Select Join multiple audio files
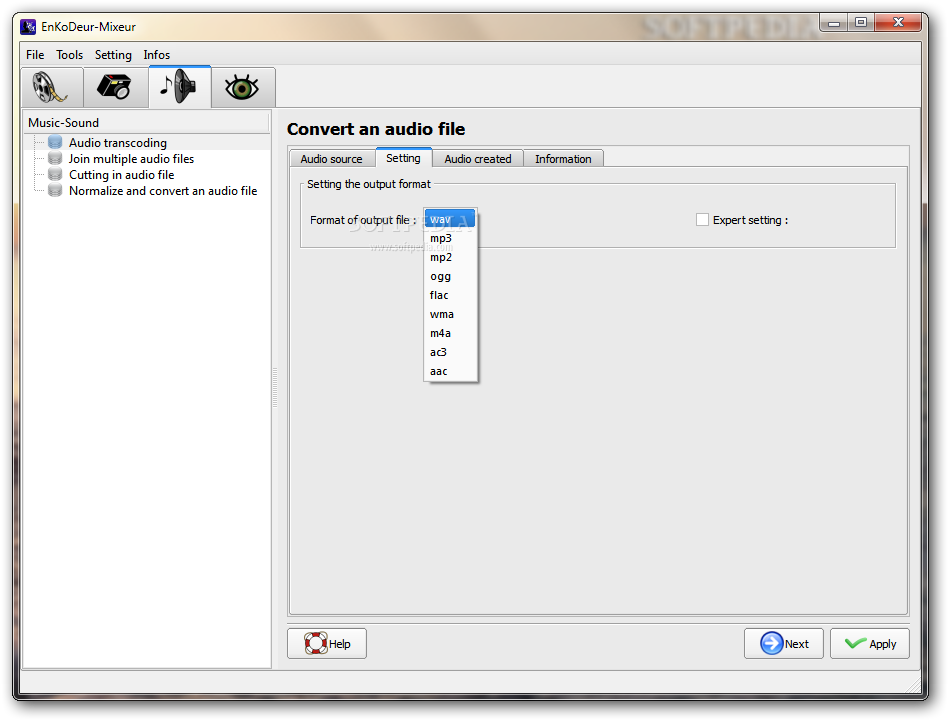Image resolution: width=949 pixels, height=721 pixels. click(x=131, y=159)
